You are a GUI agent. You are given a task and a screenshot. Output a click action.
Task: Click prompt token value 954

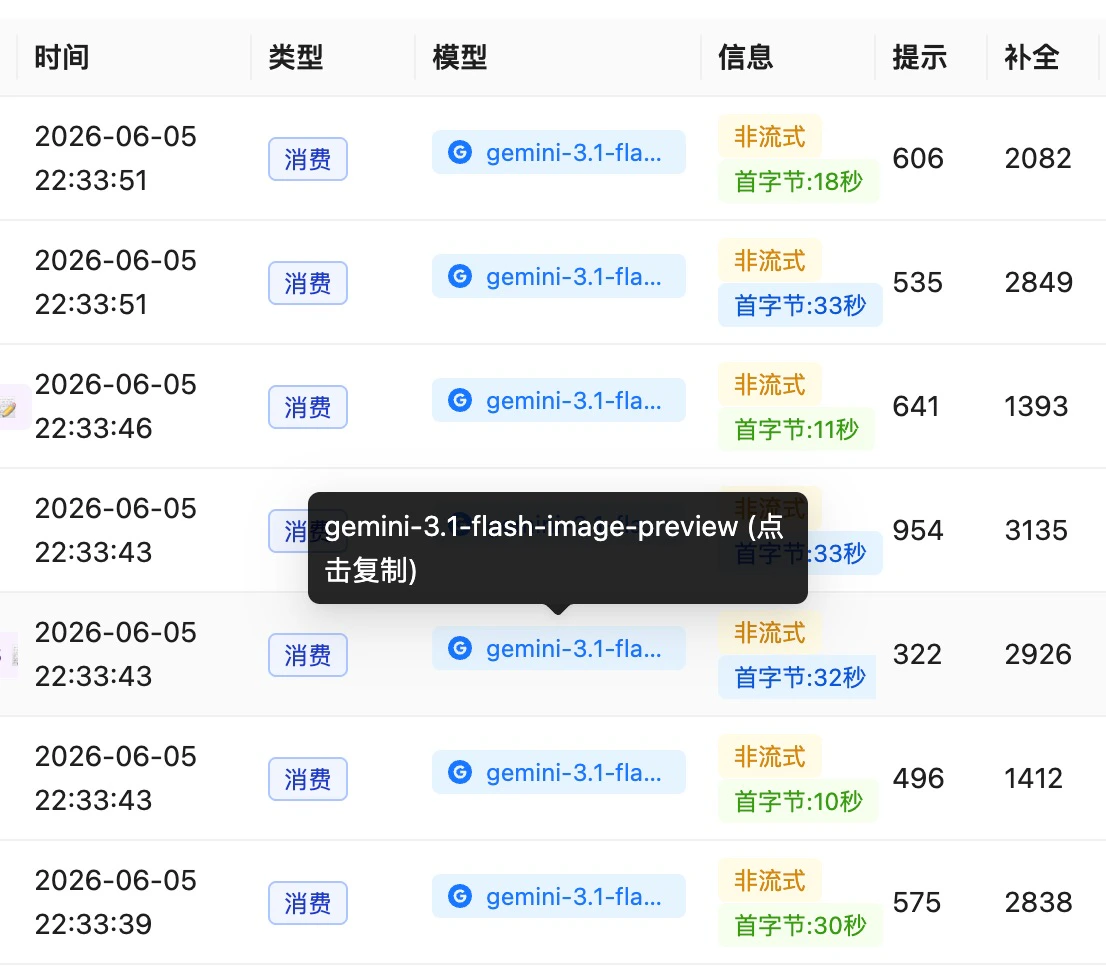point(918,531)
